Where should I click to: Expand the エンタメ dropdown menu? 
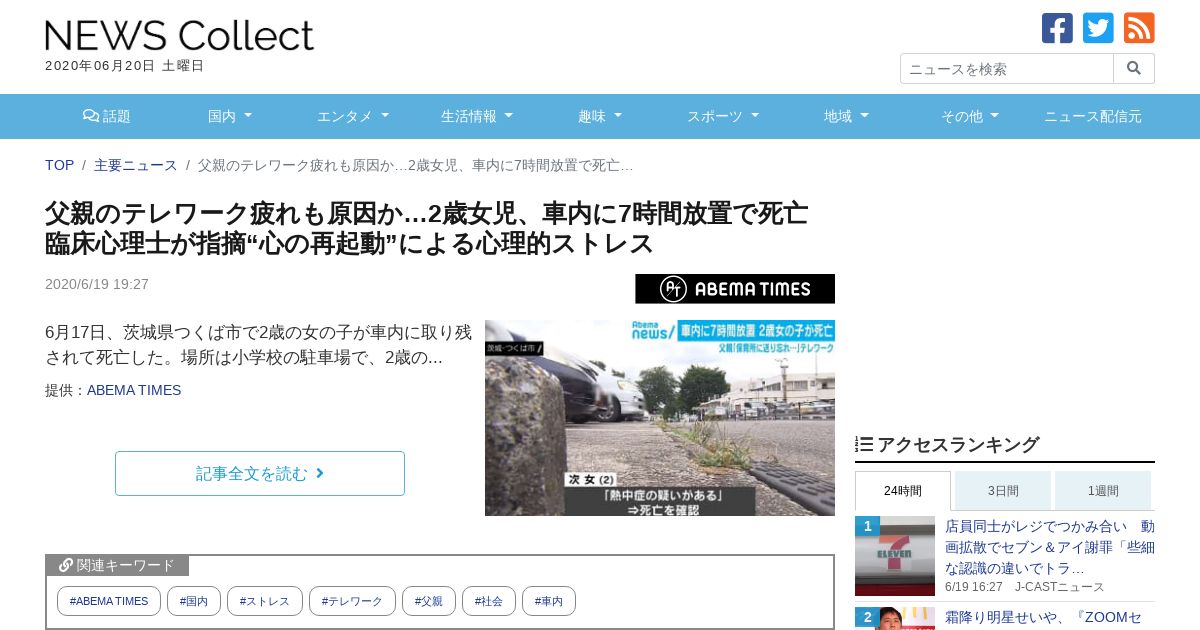(353, 116)
